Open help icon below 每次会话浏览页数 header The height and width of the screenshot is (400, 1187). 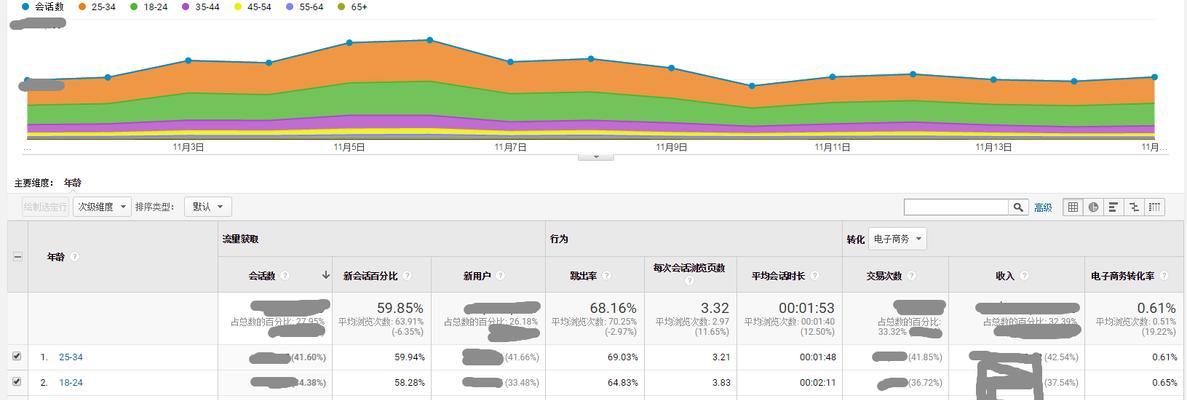pos(689,281)
